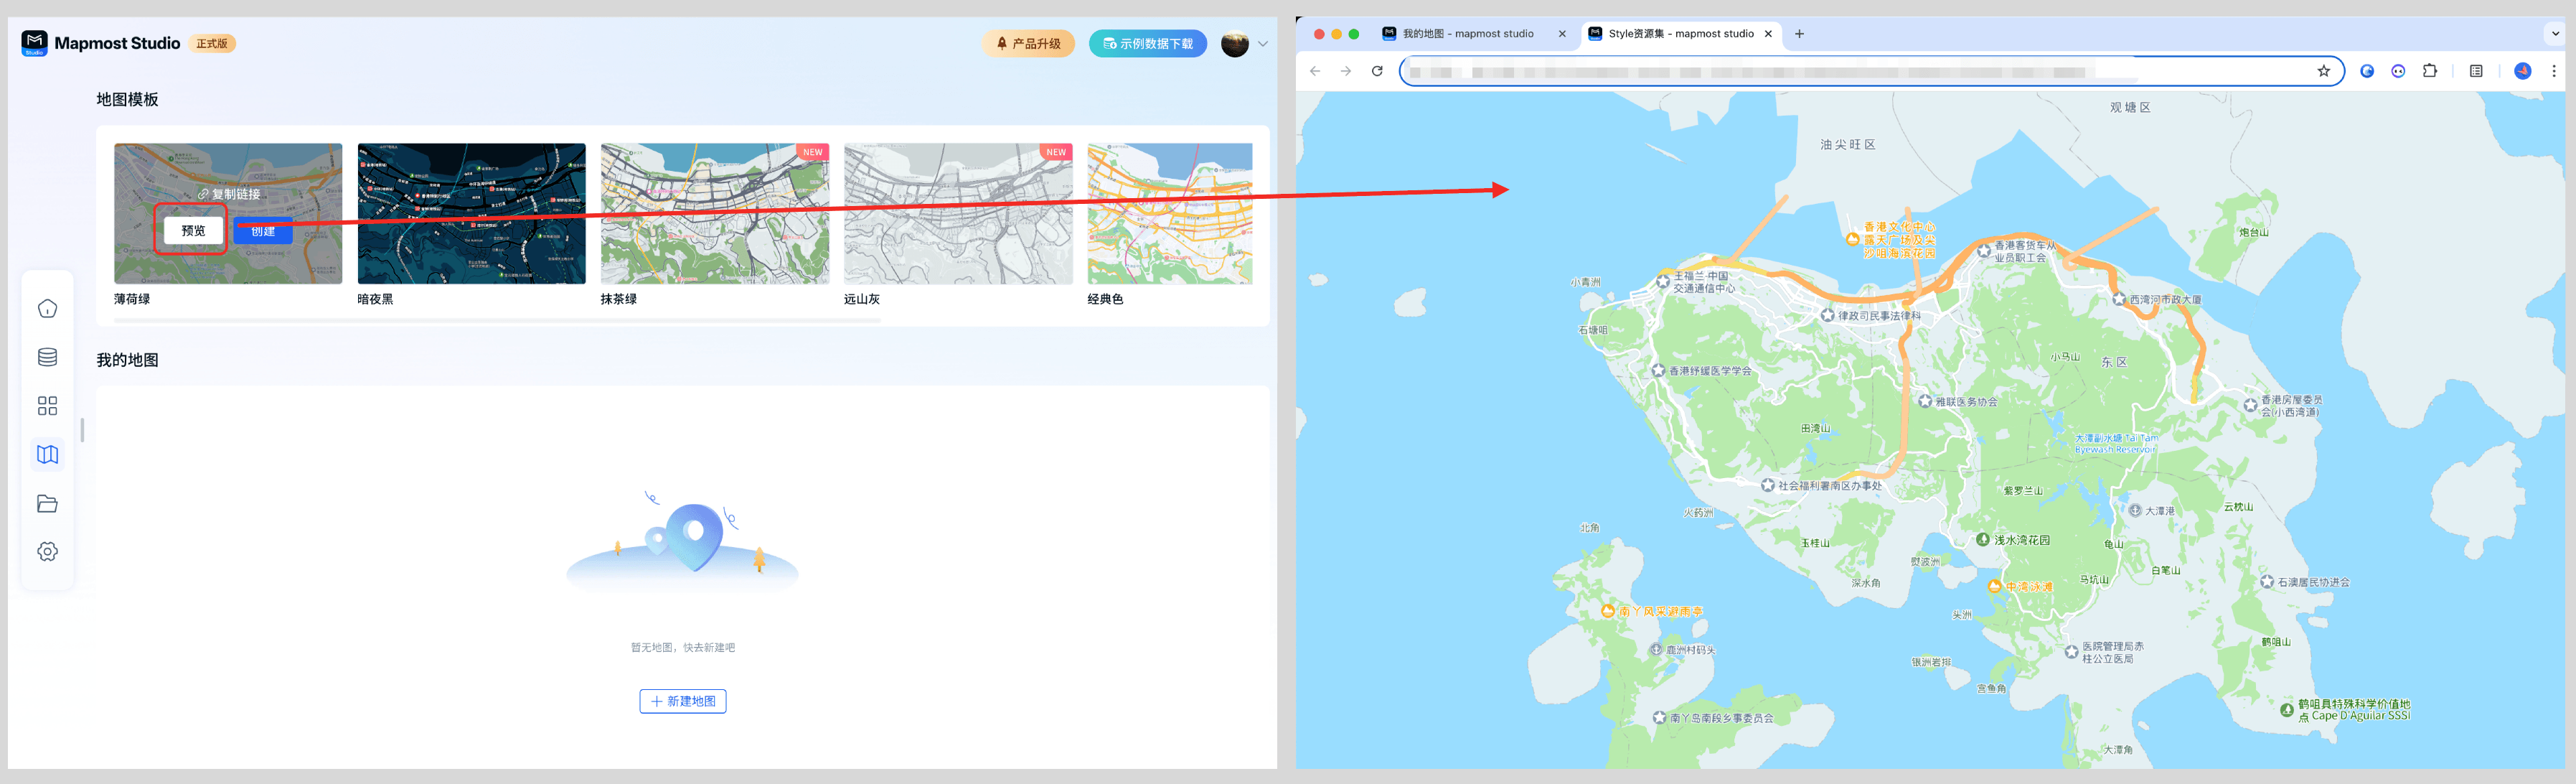The height and width of the screenshot is (784, 2576).
Task: Select the 暗夜黑 template thumbnail
Action: [x=471, y=213]
